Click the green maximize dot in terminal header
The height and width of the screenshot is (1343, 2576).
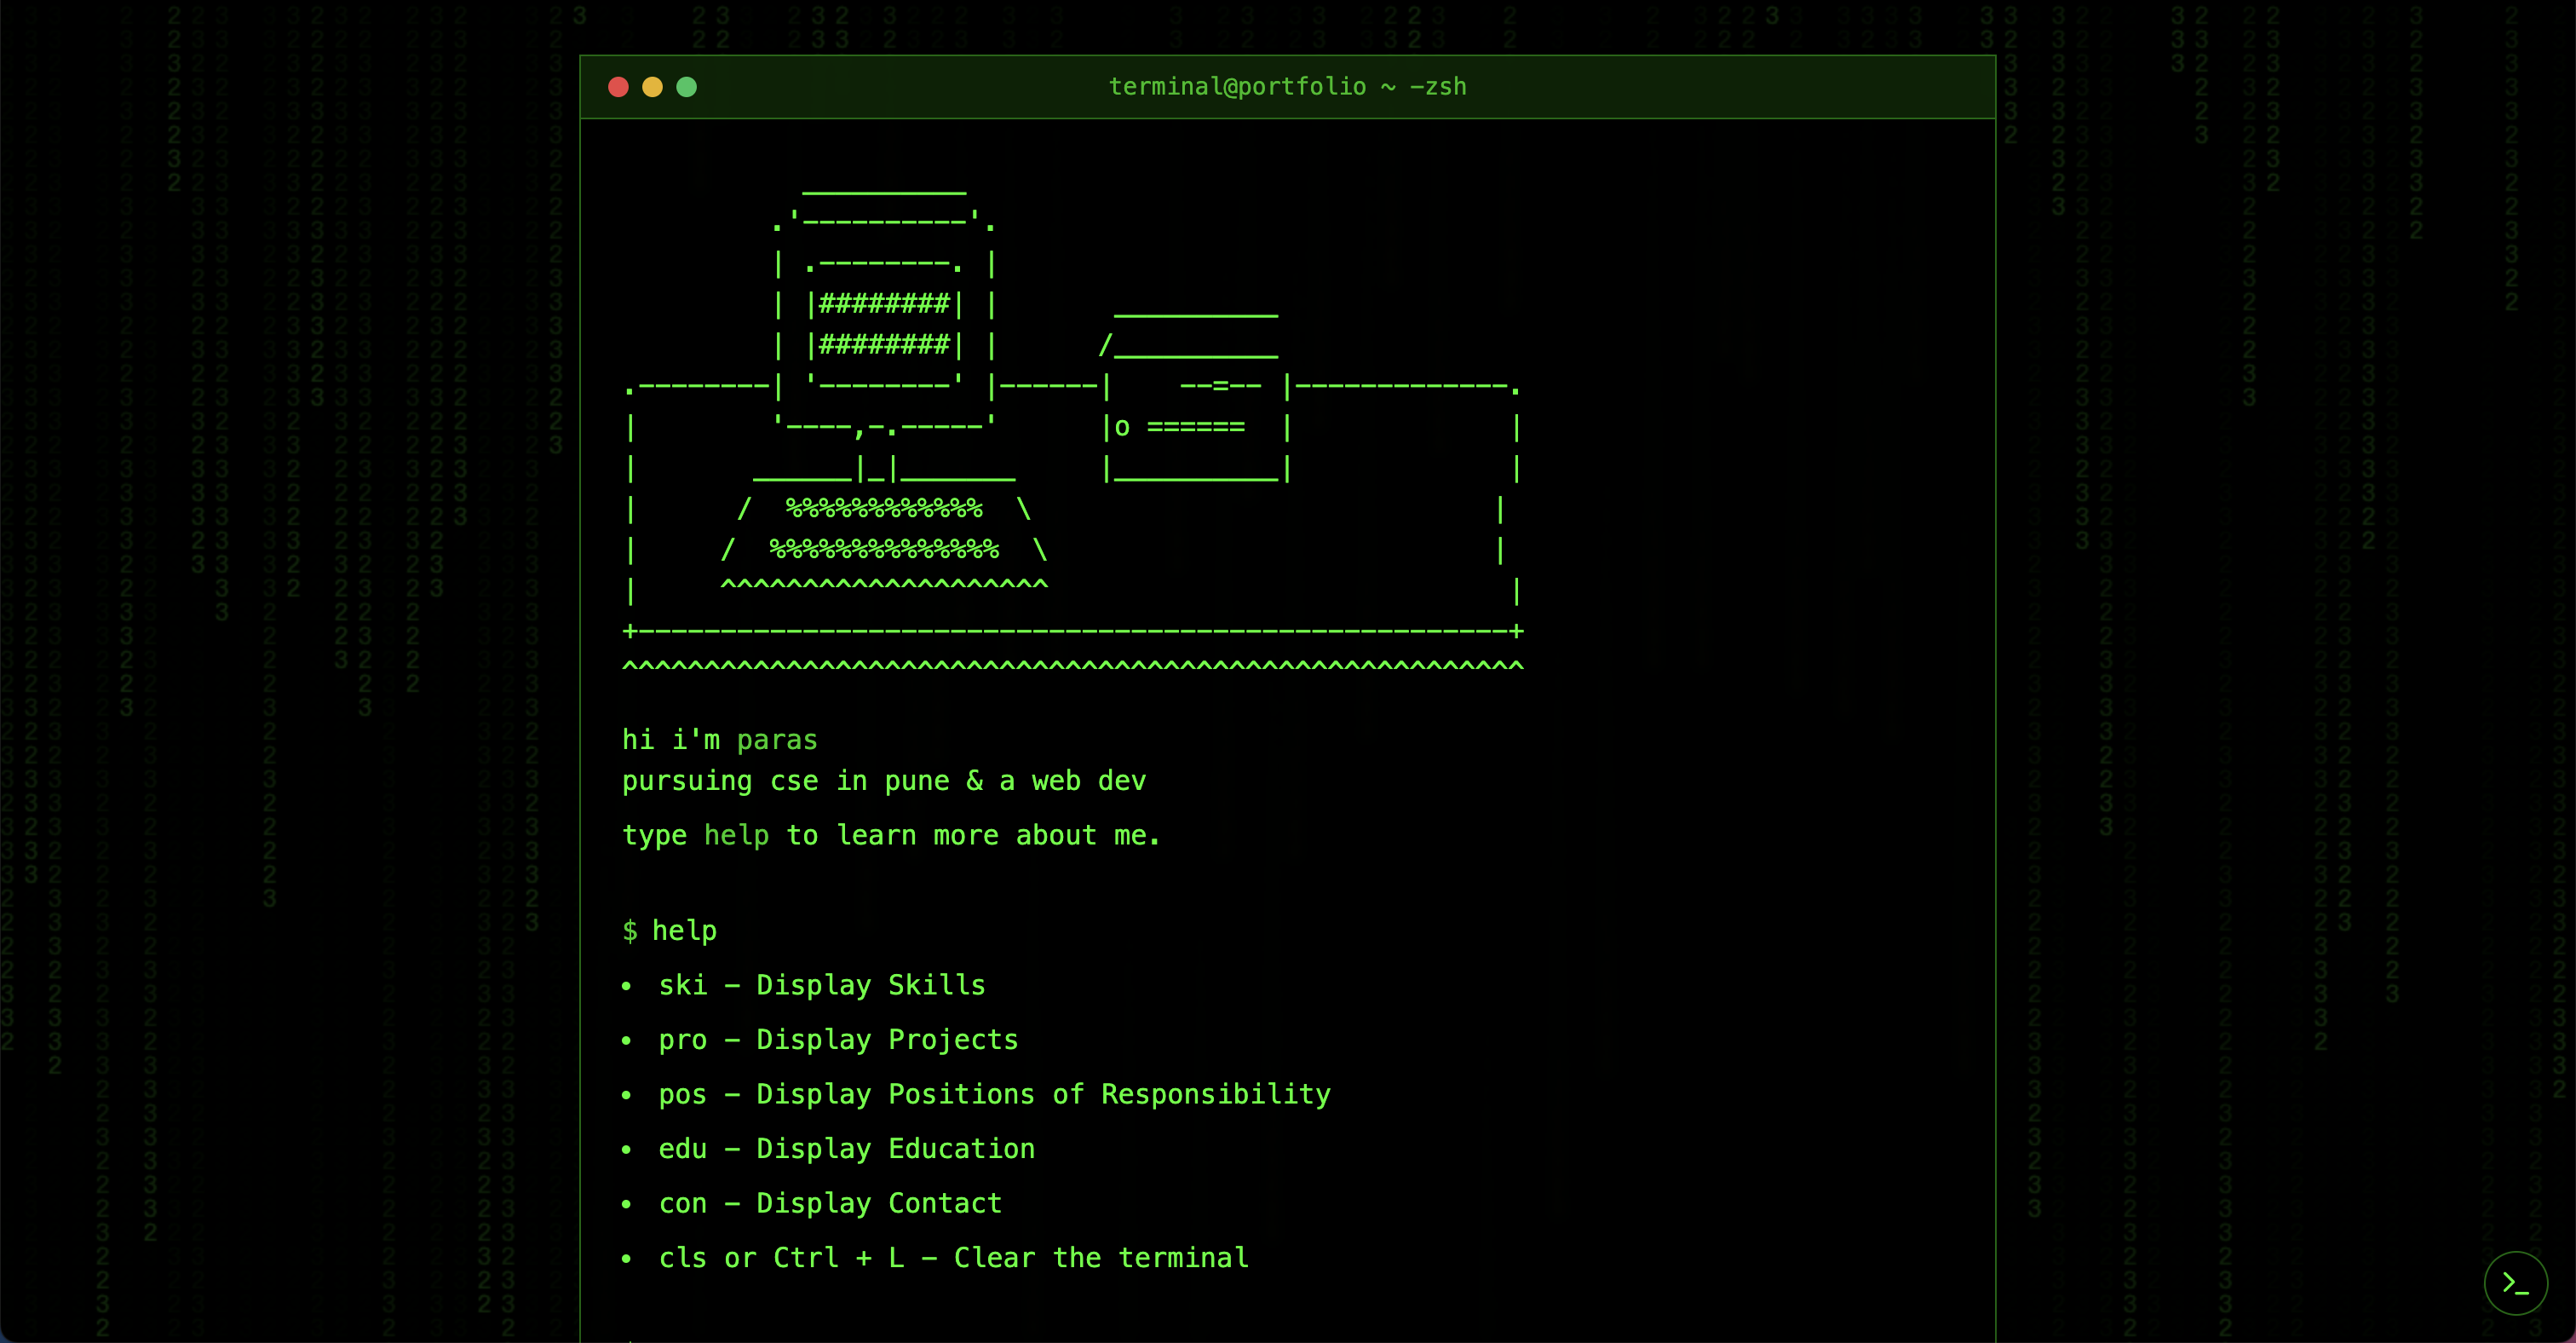tap(686, 87)
